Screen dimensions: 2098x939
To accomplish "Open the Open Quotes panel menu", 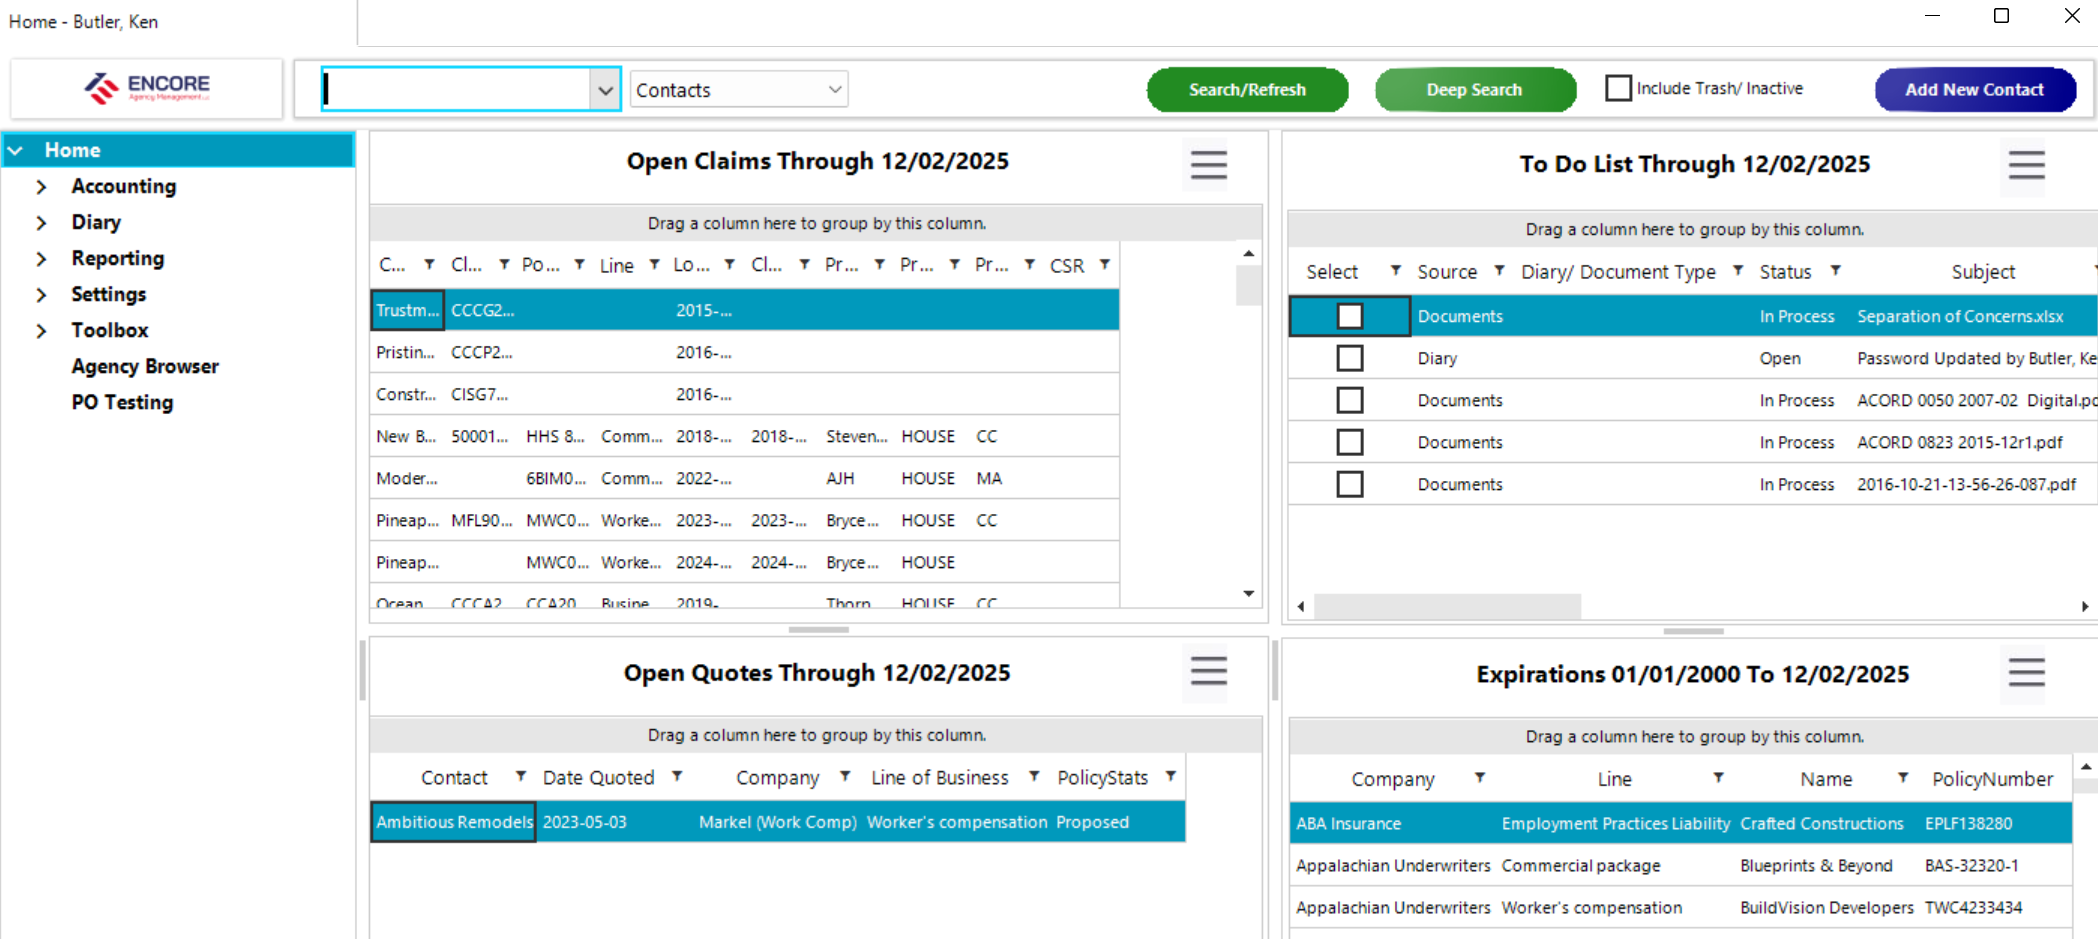I will click(1207, 674).
